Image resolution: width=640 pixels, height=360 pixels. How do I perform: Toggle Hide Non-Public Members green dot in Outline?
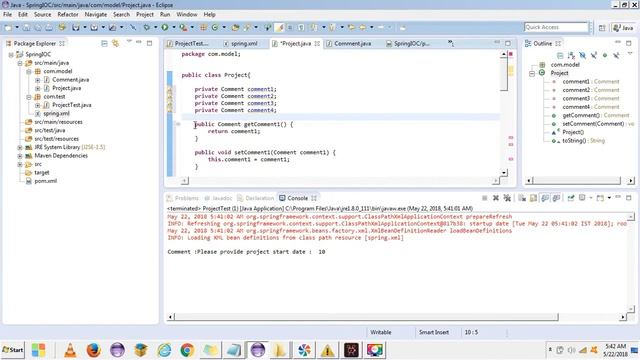tap(605, 56)
